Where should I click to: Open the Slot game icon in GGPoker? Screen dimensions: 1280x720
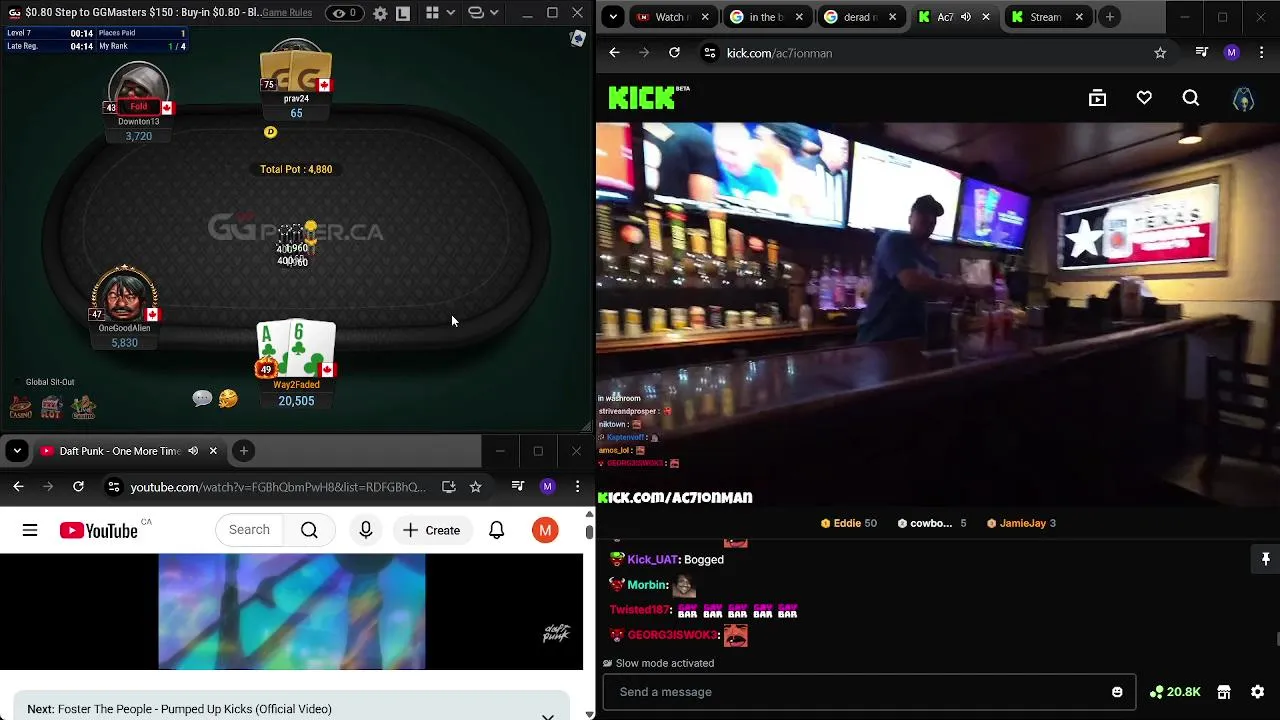click(x=52, y=407)
